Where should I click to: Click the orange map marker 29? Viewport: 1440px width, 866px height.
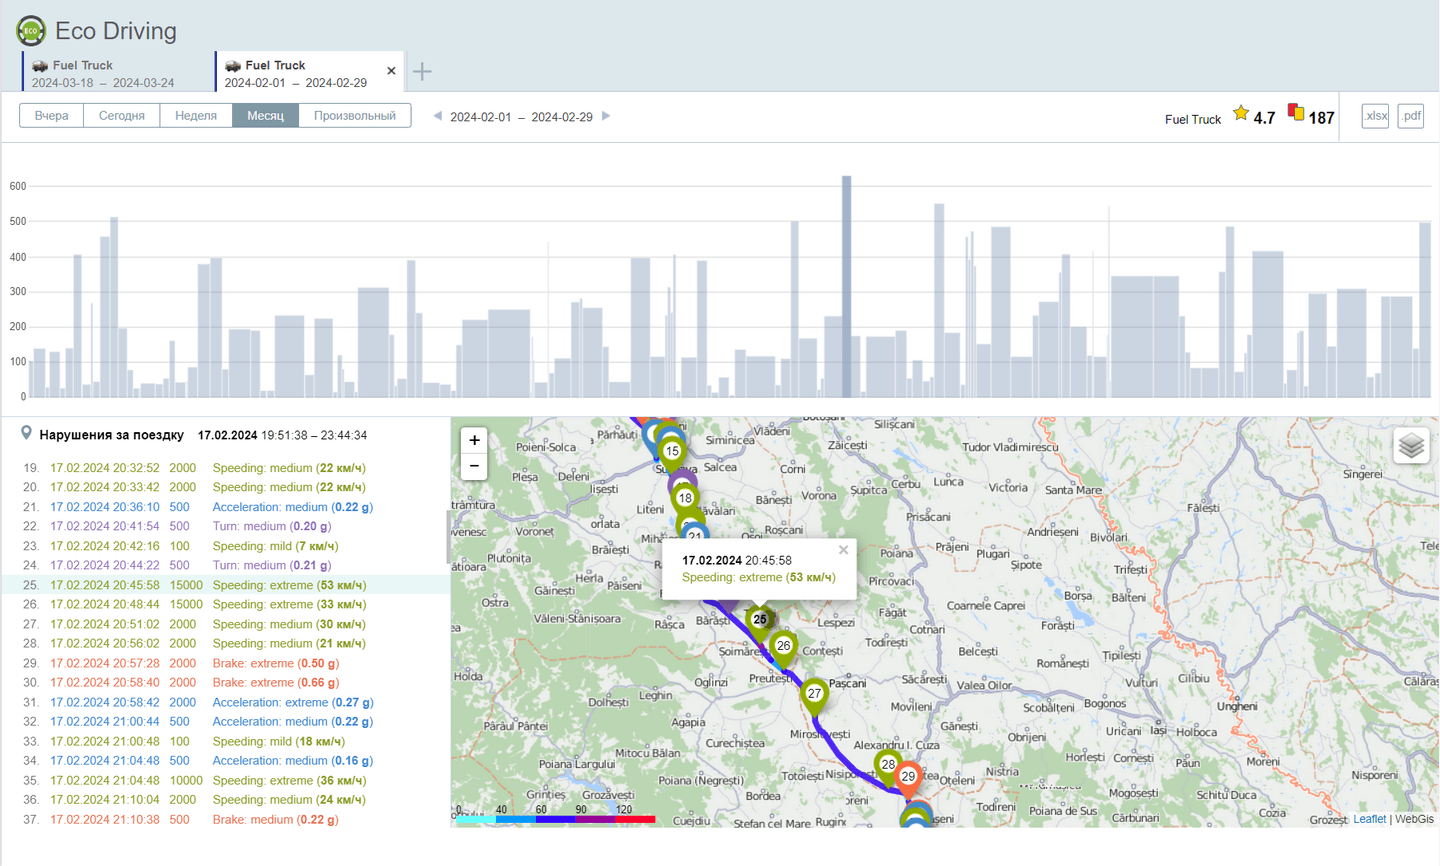pos(908,777)
